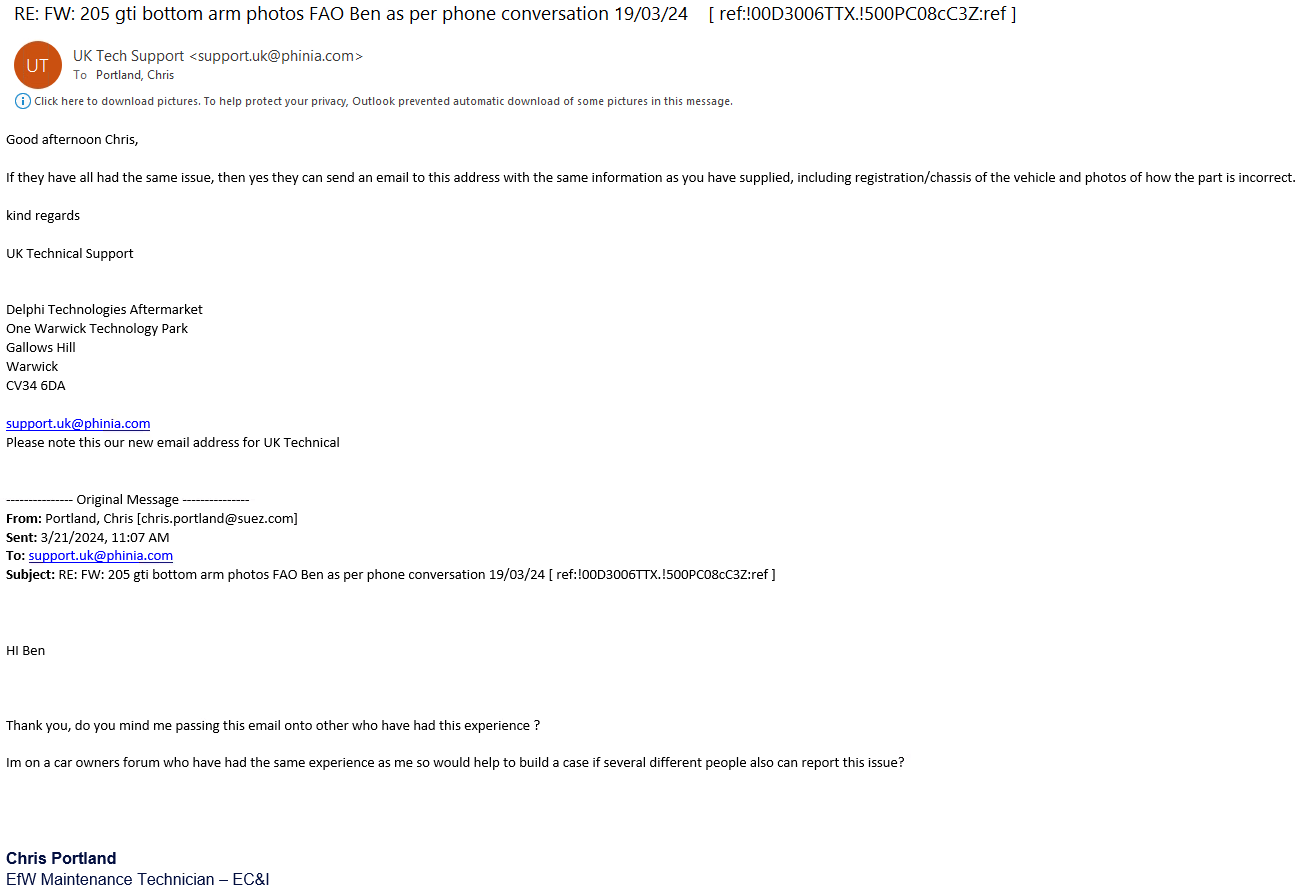Click the orange UT sender avatar
1301x896 pixels.
click(x=38, y=65)
